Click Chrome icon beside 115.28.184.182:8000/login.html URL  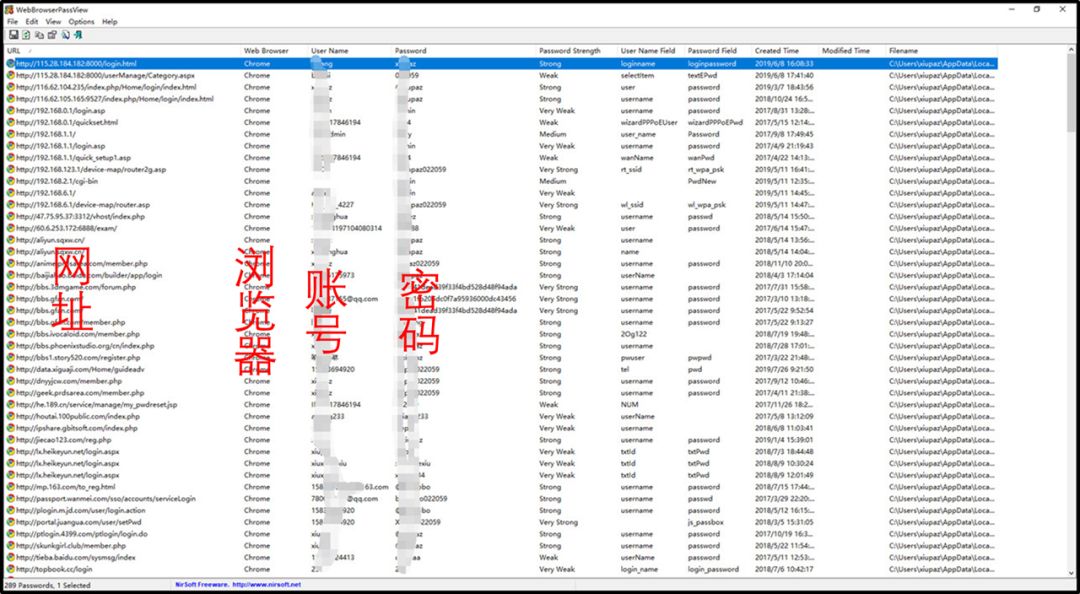pos(10,63)
